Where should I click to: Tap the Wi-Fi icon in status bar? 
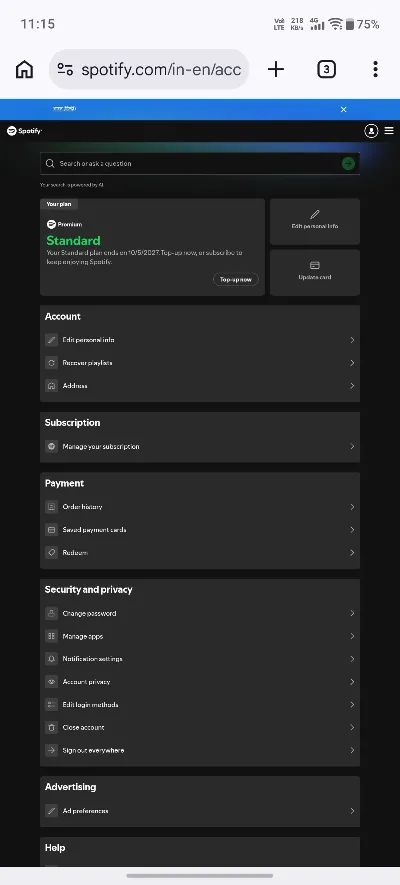(336, 24)
